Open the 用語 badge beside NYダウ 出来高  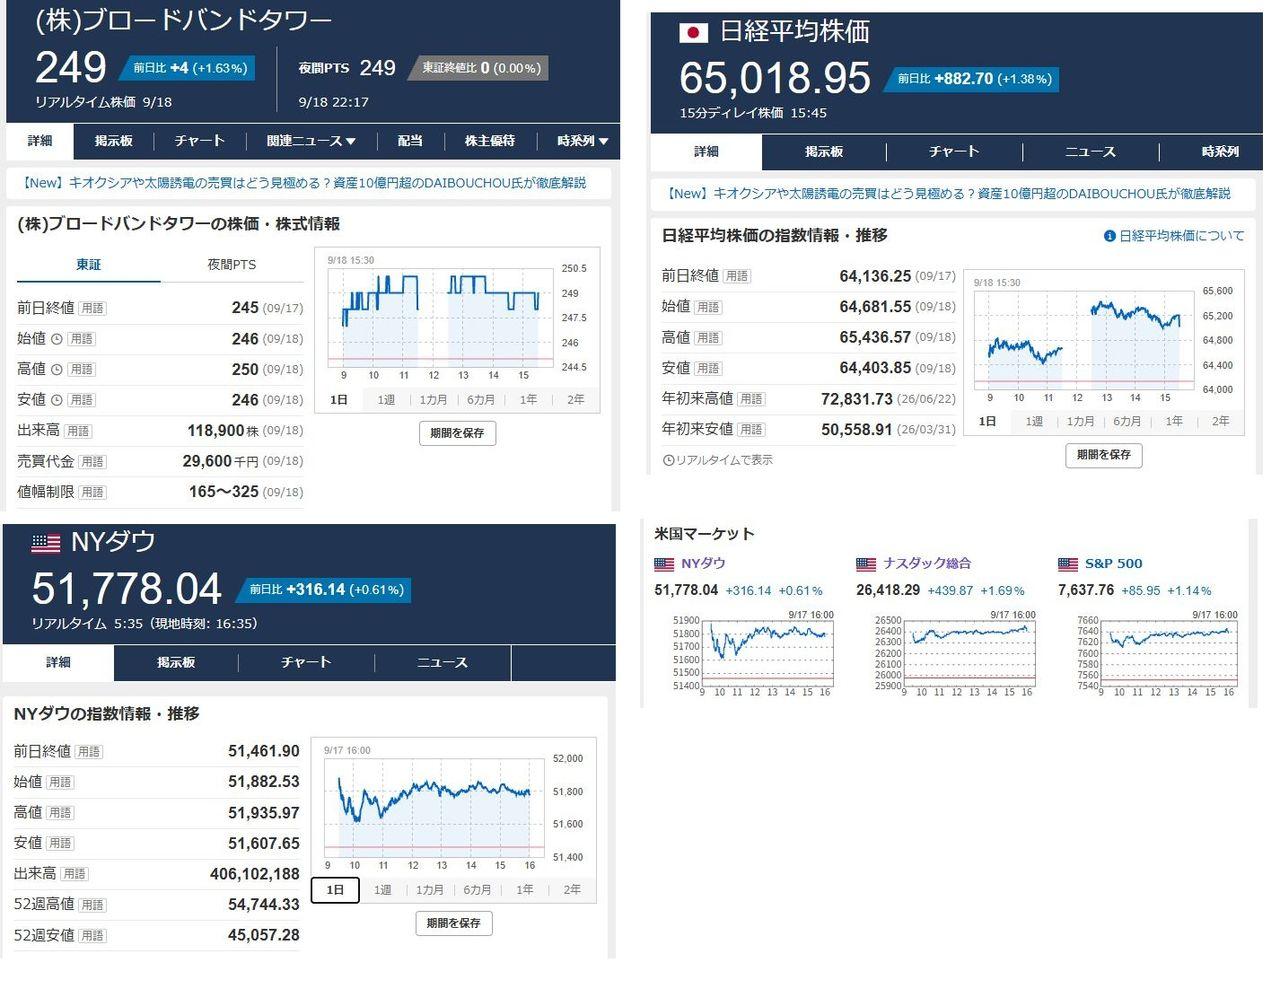[75, 874]
